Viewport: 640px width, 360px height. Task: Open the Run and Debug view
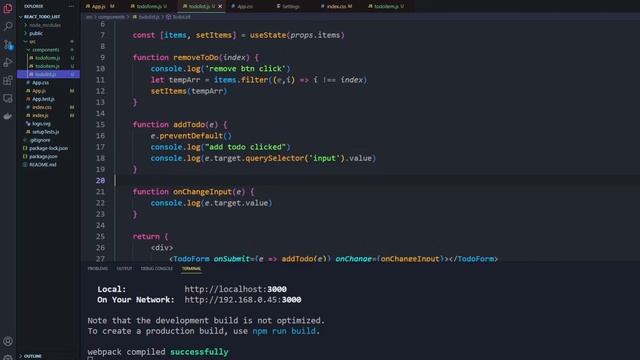click(8, 62)
